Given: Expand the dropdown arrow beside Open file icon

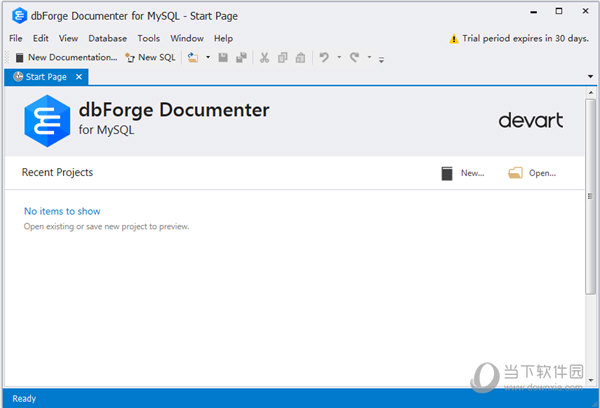Looking at the screenshot, I should tap(208, 57).
